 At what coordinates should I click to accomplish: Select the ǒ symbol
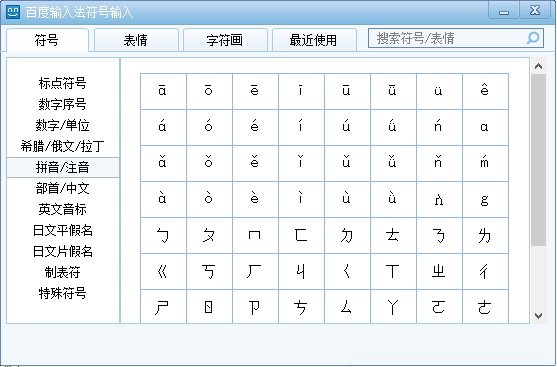(x=209, y=163)
